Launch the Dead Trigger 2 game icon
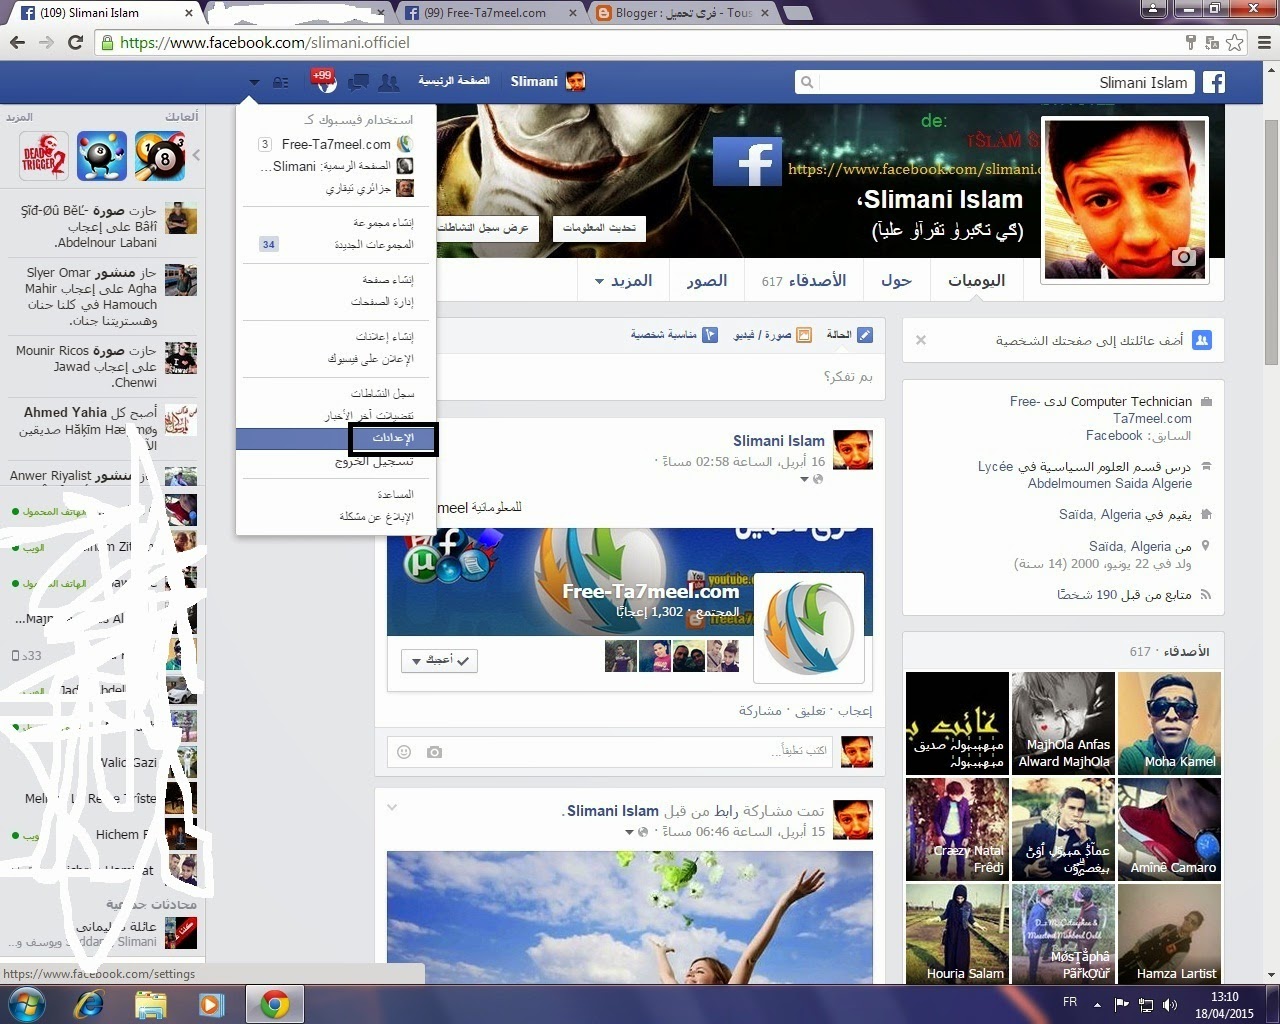 (x=44, y=155)
